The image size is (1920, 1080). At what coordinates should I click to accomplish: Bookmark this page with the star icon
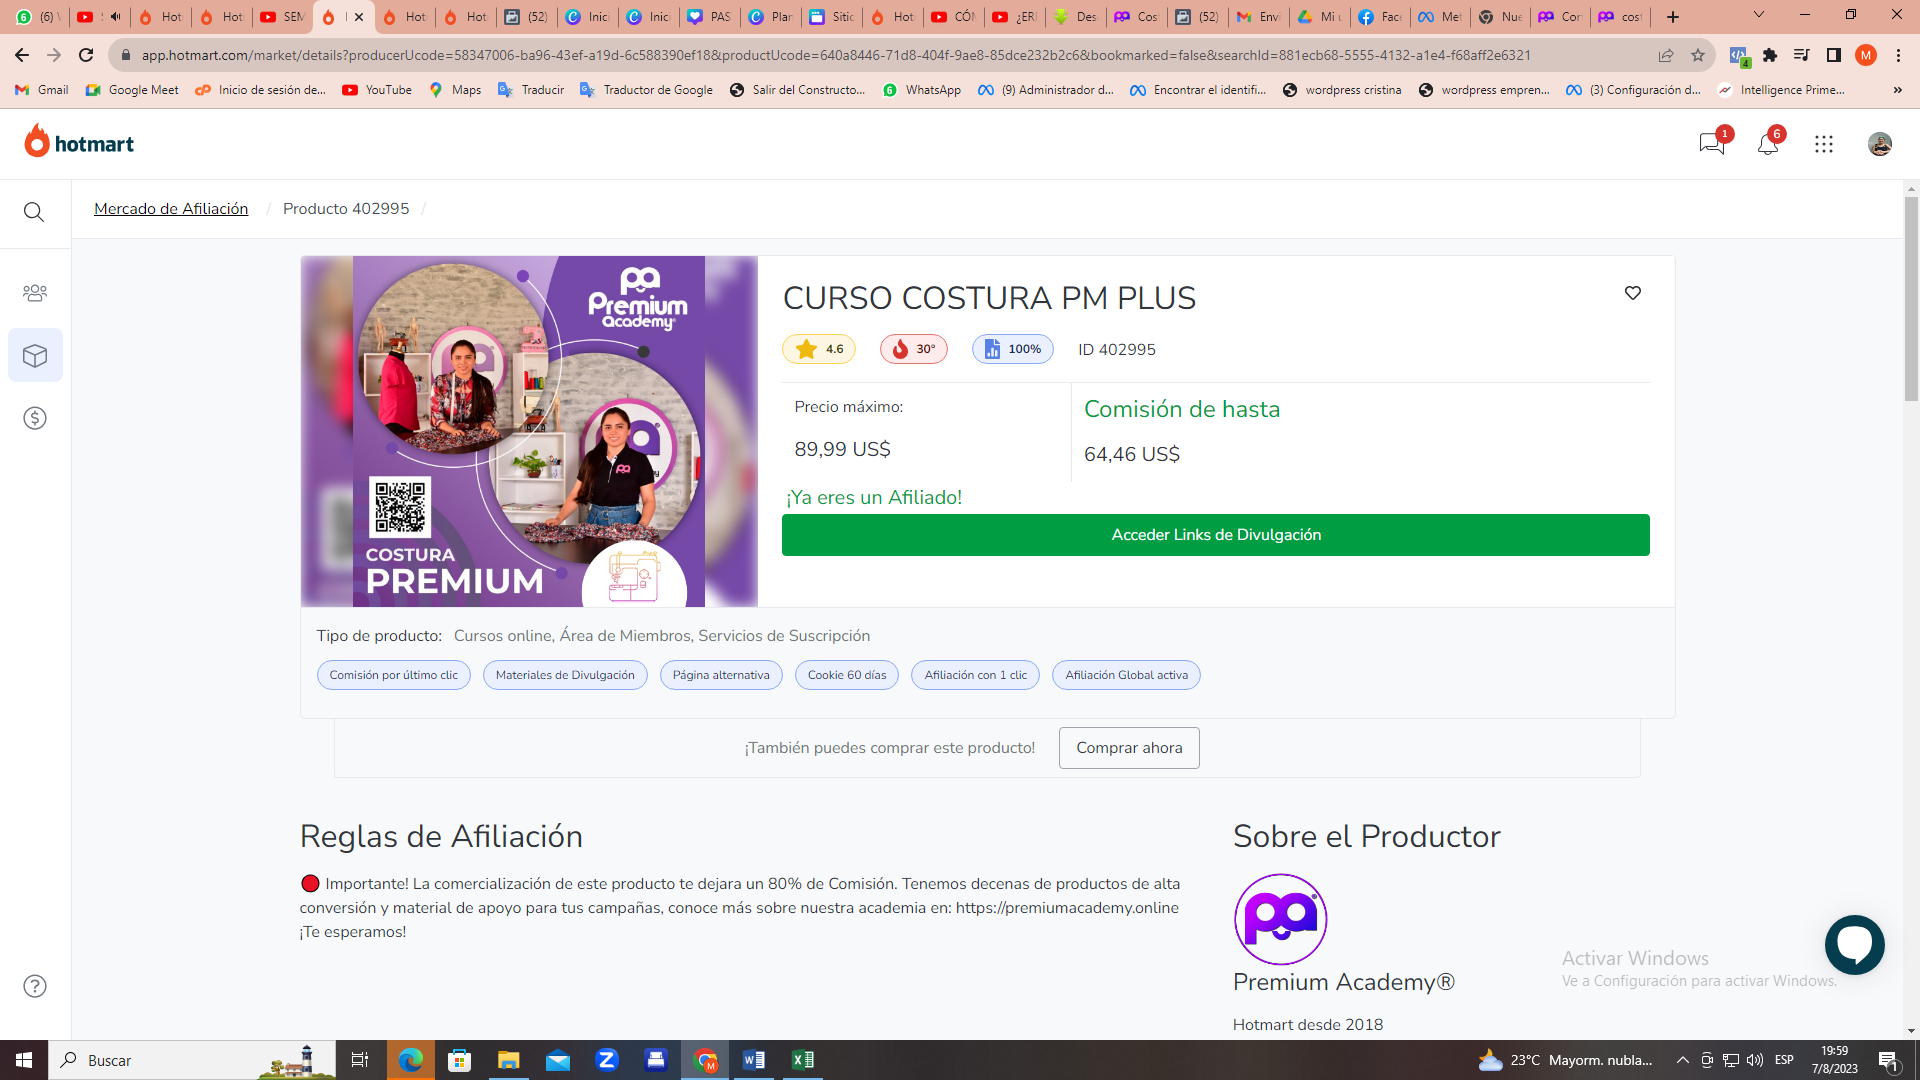coord(1698,55)
